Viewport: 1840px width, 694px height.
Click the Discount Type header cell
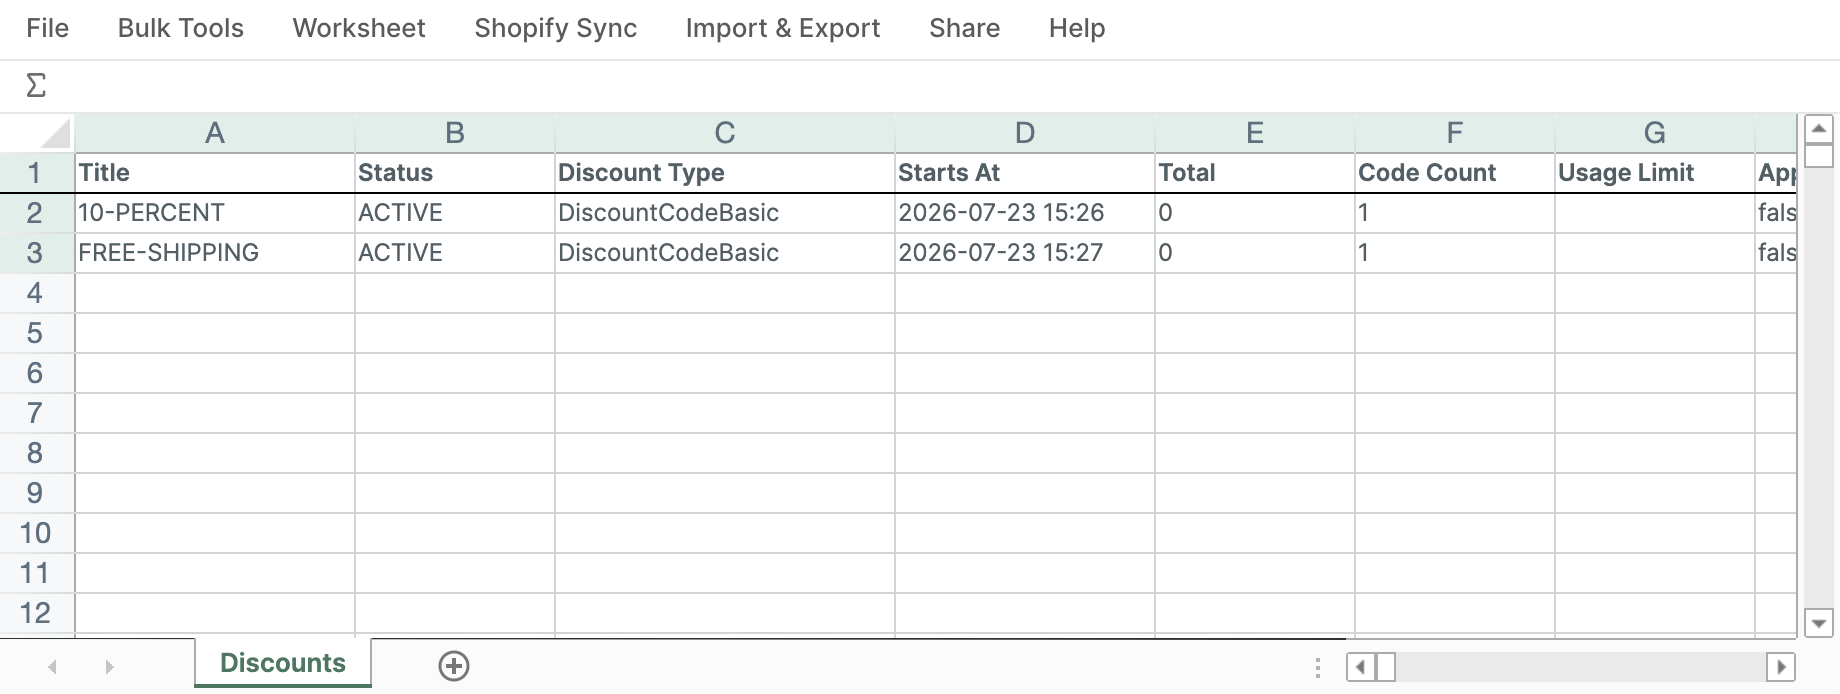coord(725,173)
